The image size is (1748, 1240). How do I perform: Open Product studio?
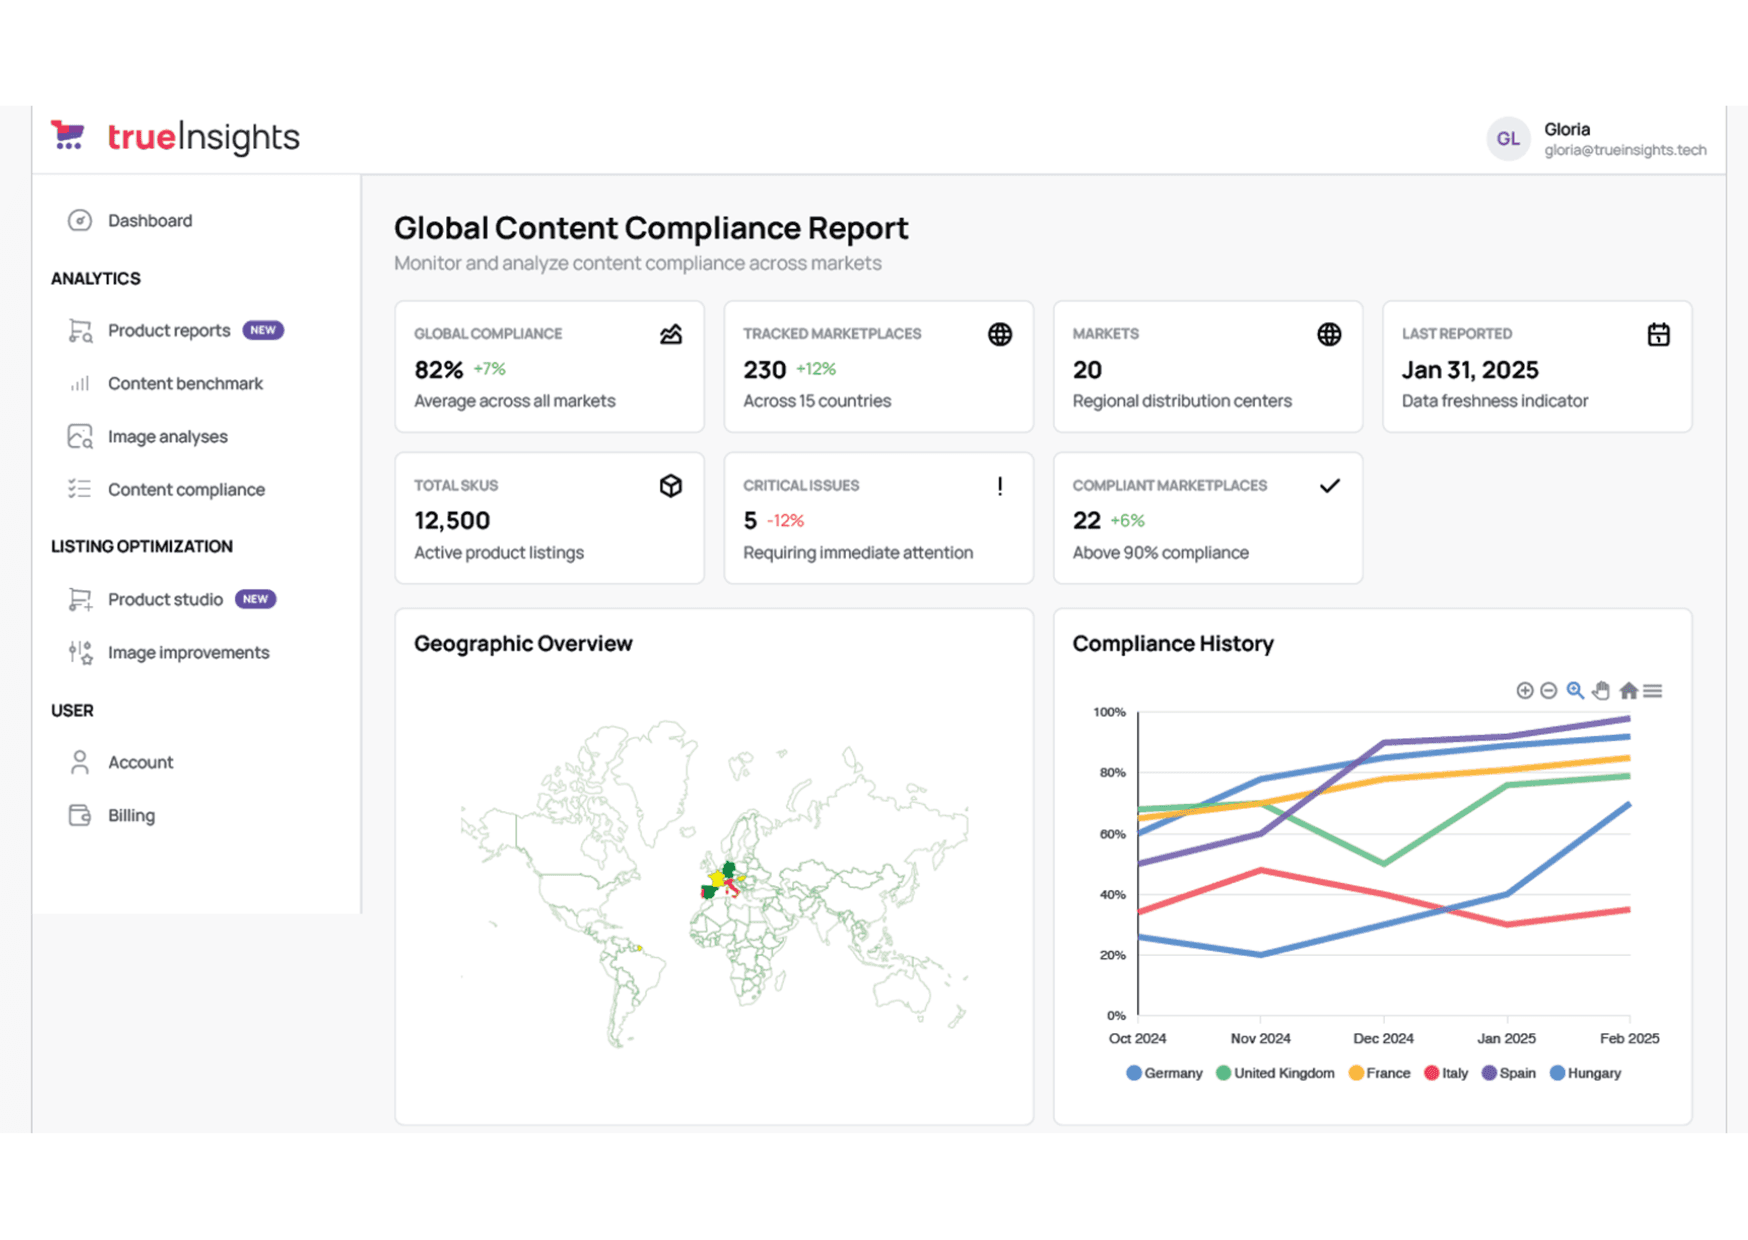click(165, 599)
